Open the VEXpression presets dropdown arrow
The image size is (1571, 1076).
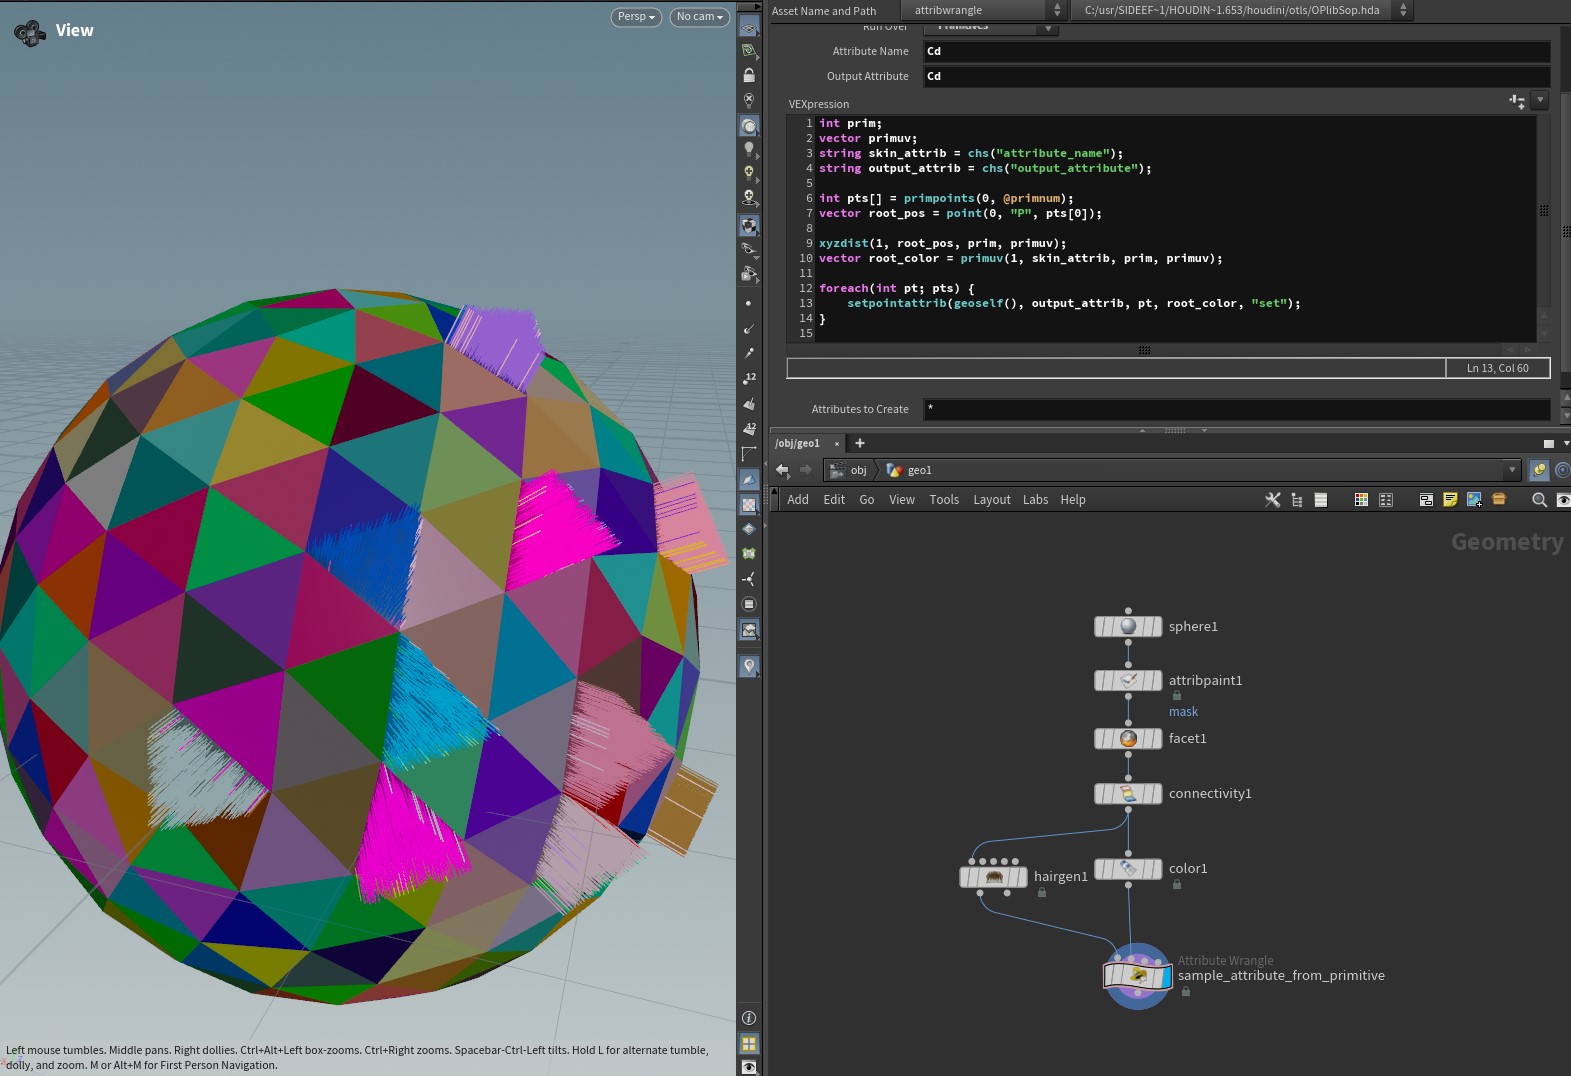[x=1540, y=100]
